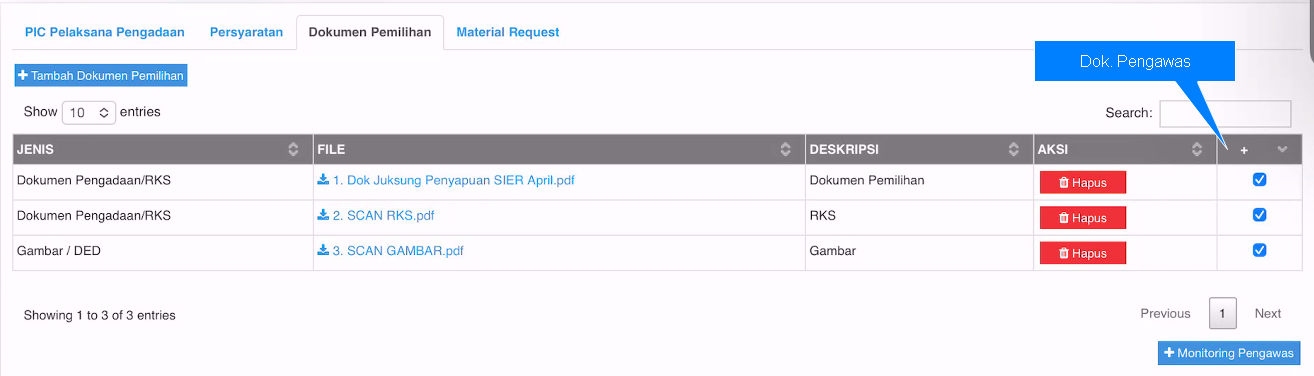This screenshot has width=1314, height=376.
Task: Sort table by FILE column arrows
Action: [786, 150]
